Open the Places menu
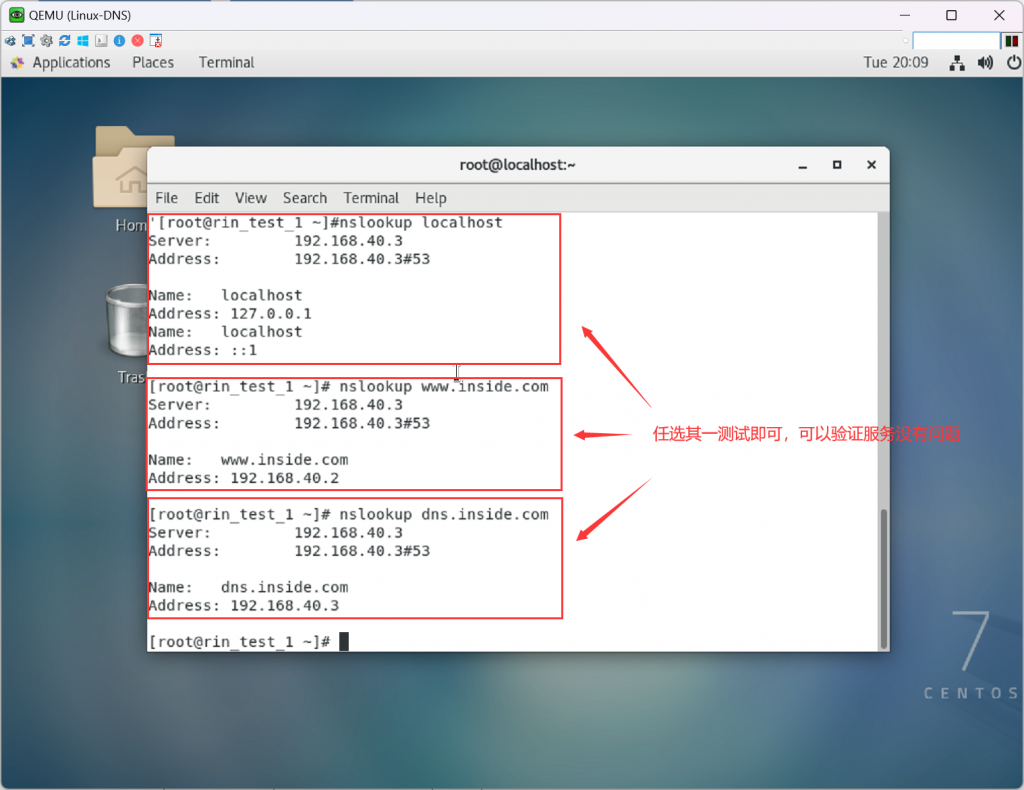The height and width of the screenshot is (790, 1024). point(153,63)
